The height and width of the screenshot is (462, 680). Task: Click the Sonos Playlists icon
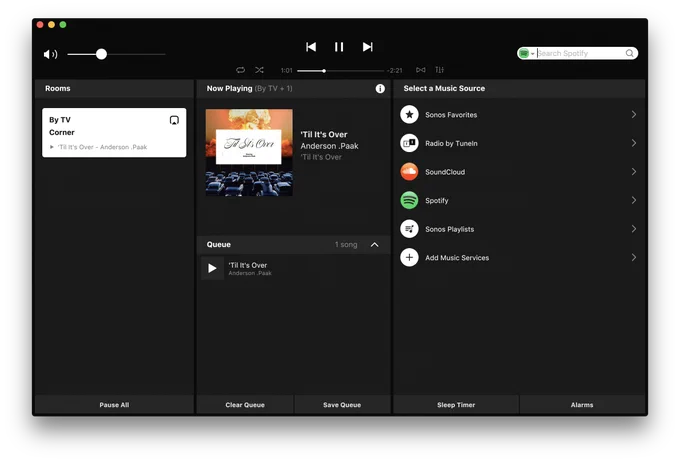click(x=409, y=229)
